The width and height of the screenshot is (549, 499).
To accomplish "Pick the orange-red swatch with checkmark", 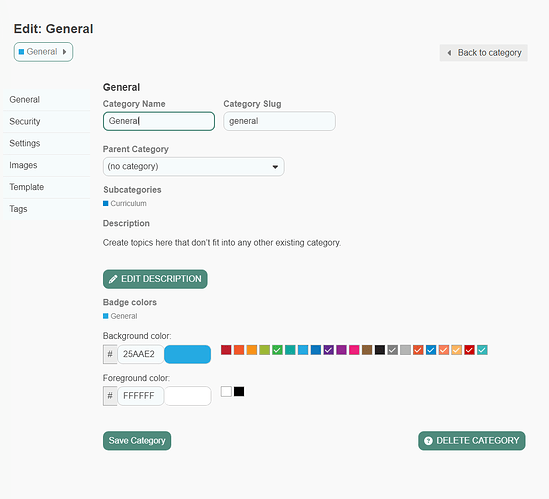I will point(418,350).
